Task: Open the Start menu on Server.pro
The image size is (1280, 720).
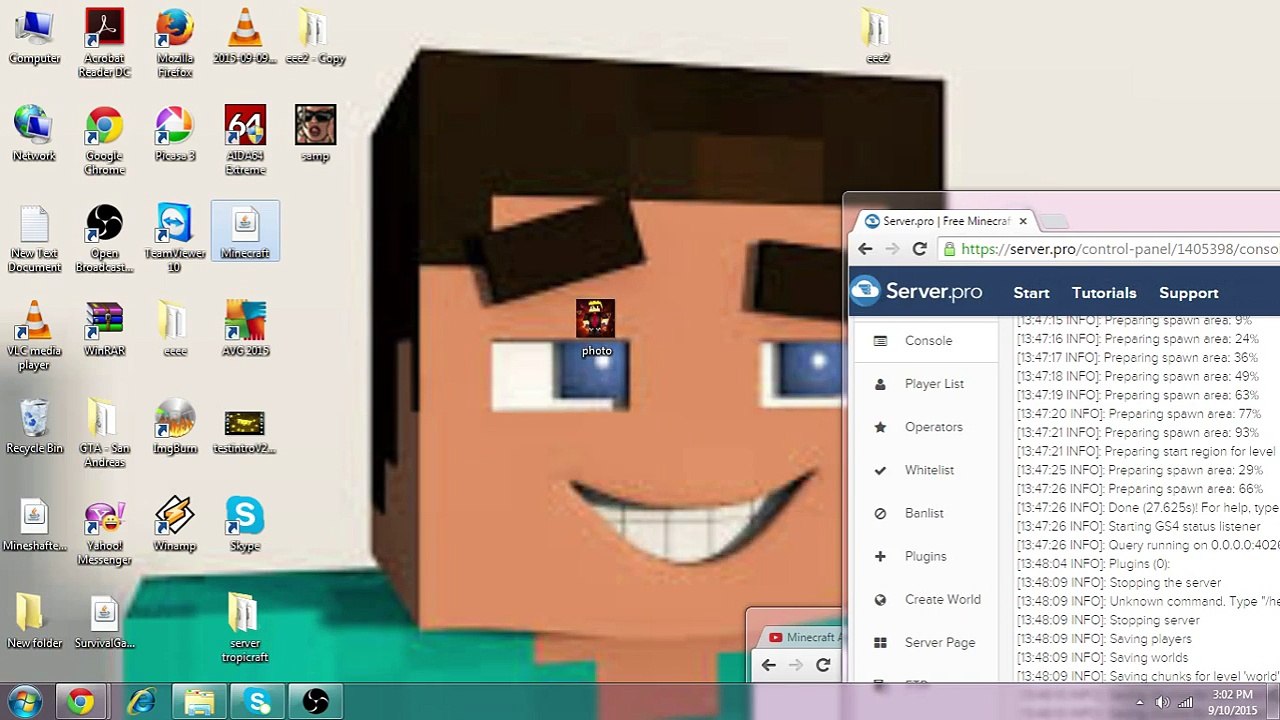Action: click(x=1031, y=293)
